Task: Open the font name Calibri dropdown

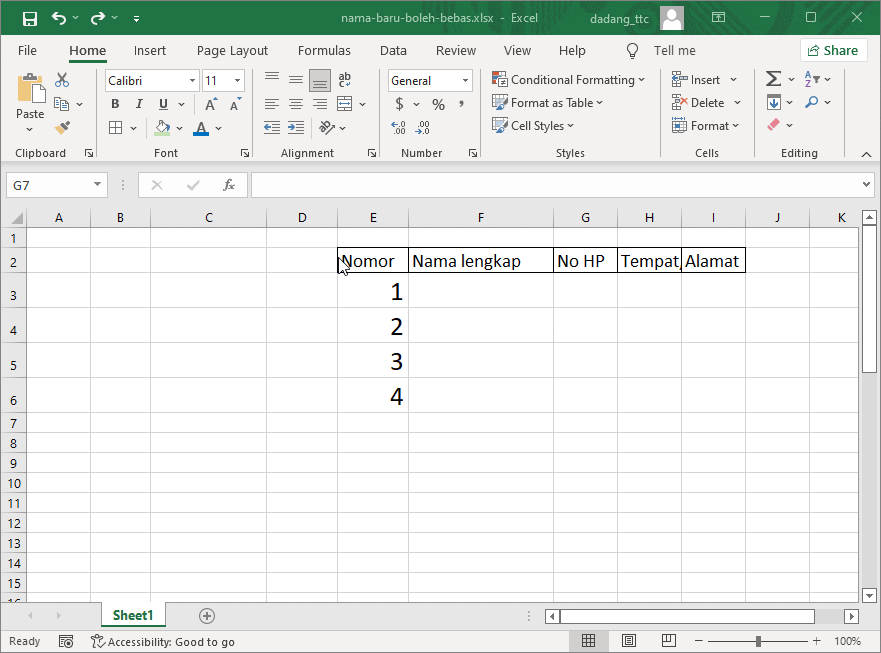Action: [x=192, y=81]
